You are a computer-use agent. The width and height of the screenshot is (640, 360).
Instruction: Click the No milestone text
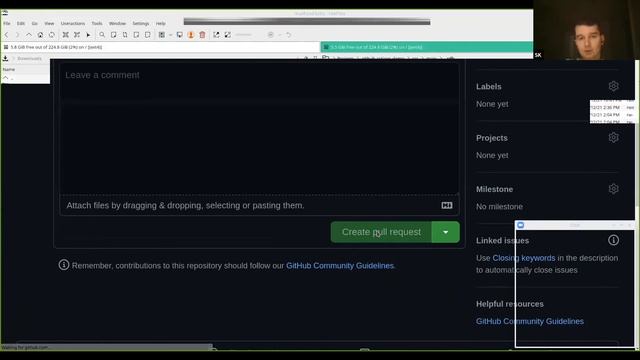499,207
